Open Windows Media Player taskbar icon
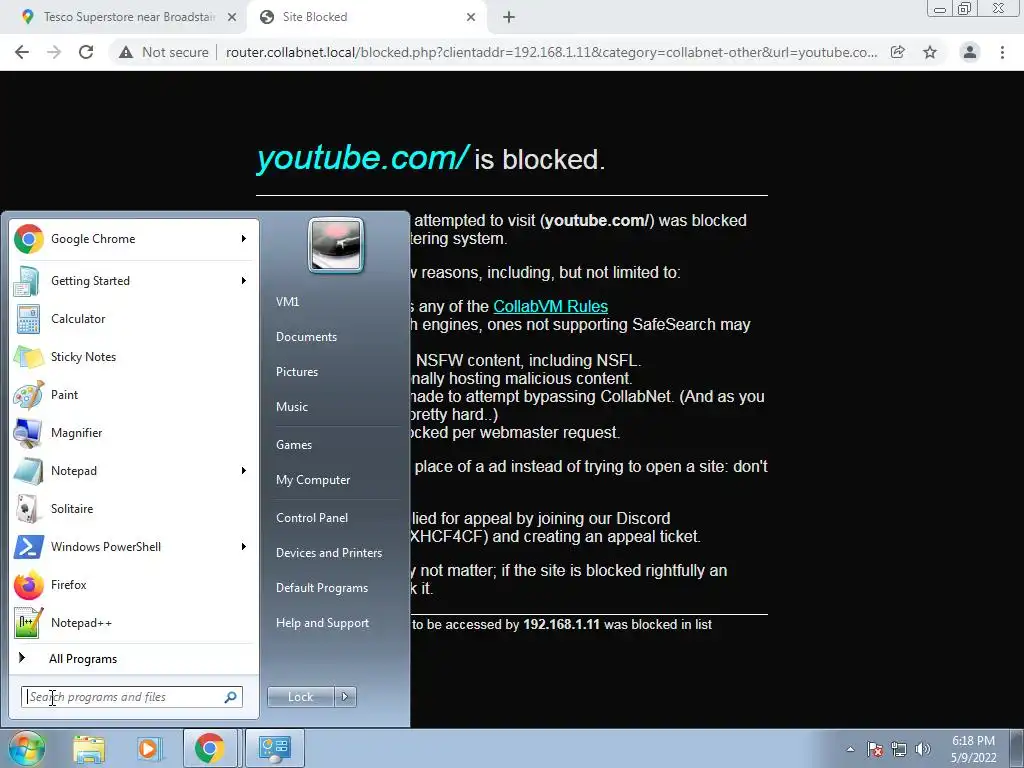 click(x=148, y=748)
